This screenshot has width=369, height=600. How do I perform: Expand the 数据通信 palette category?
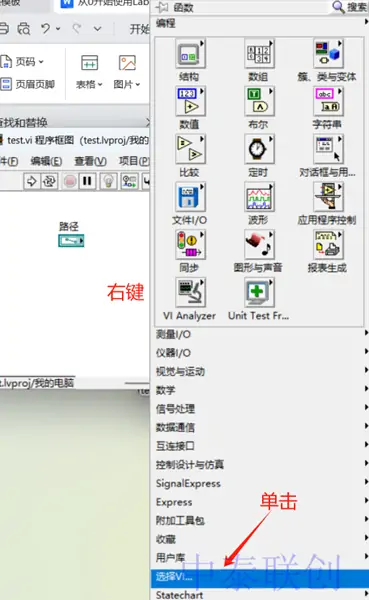260,427
